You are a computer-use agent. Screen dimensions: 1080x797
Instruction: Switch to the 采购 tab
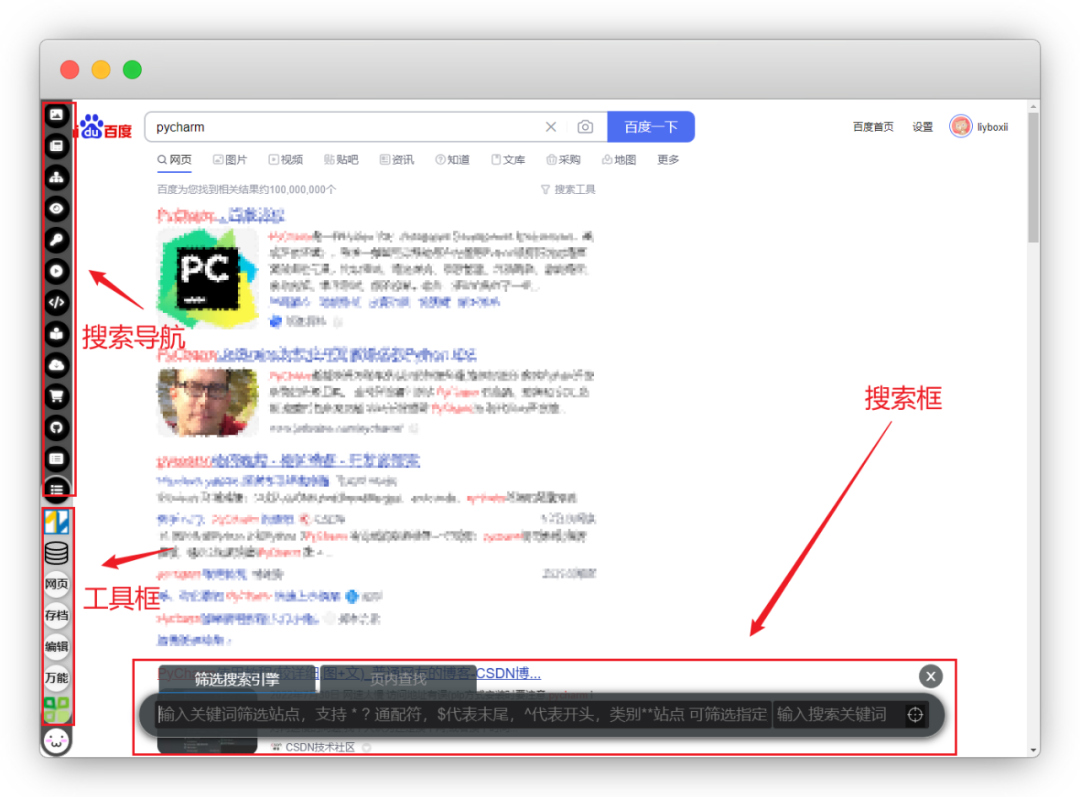click(563, 160)
